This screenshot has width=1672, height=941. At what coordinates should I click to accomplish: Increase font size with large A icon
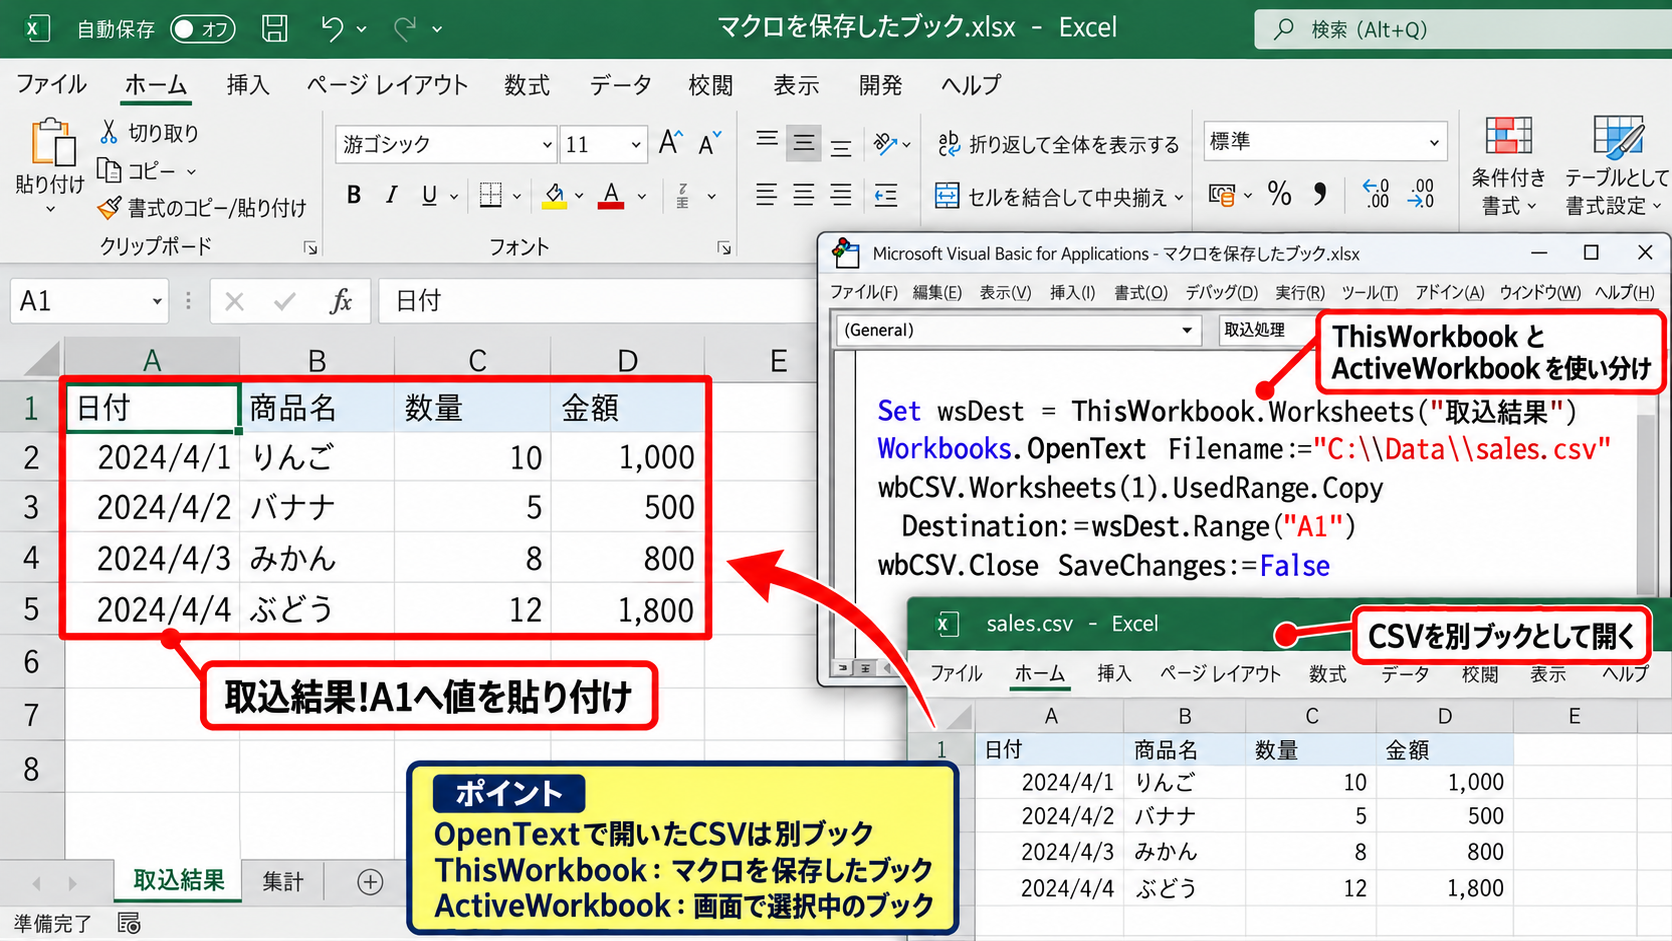coord(670,143)
